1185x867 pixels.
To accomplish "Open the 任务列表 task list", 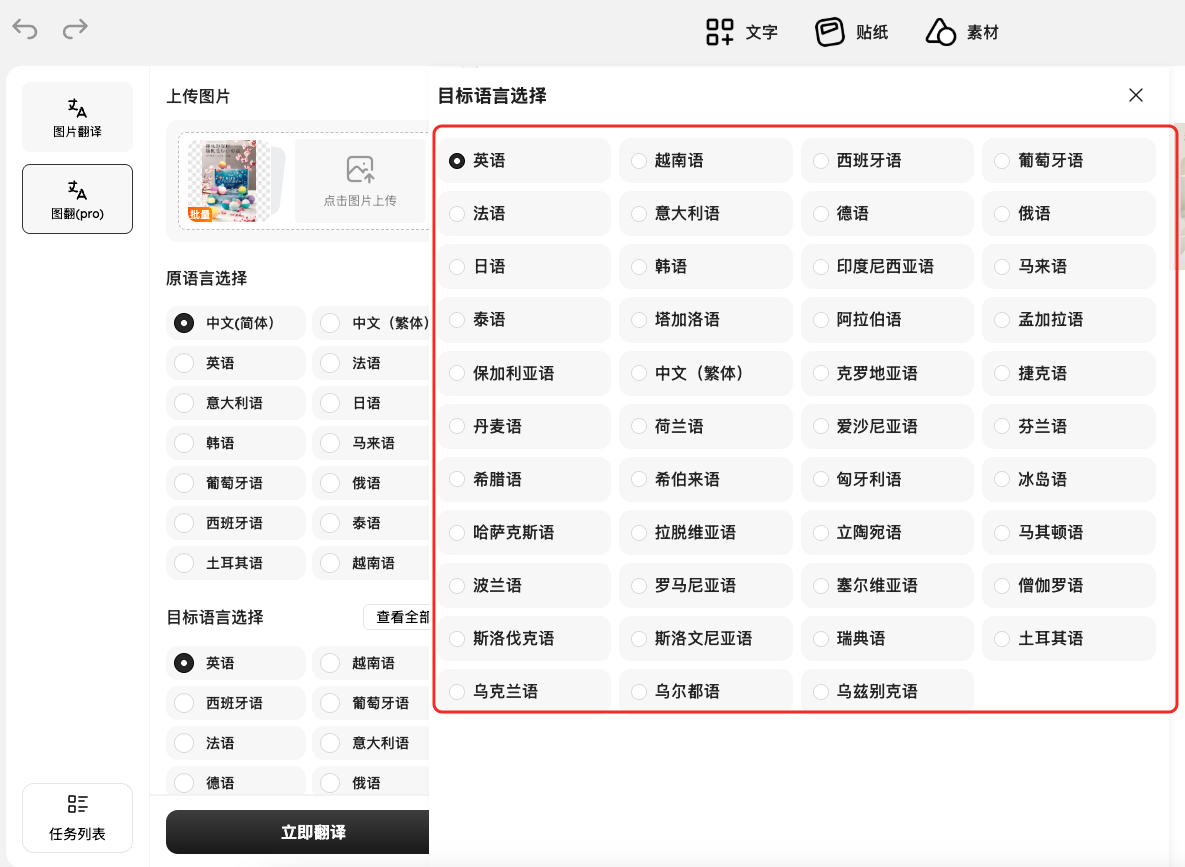I will pyautogui.click(x=77, y=818).
